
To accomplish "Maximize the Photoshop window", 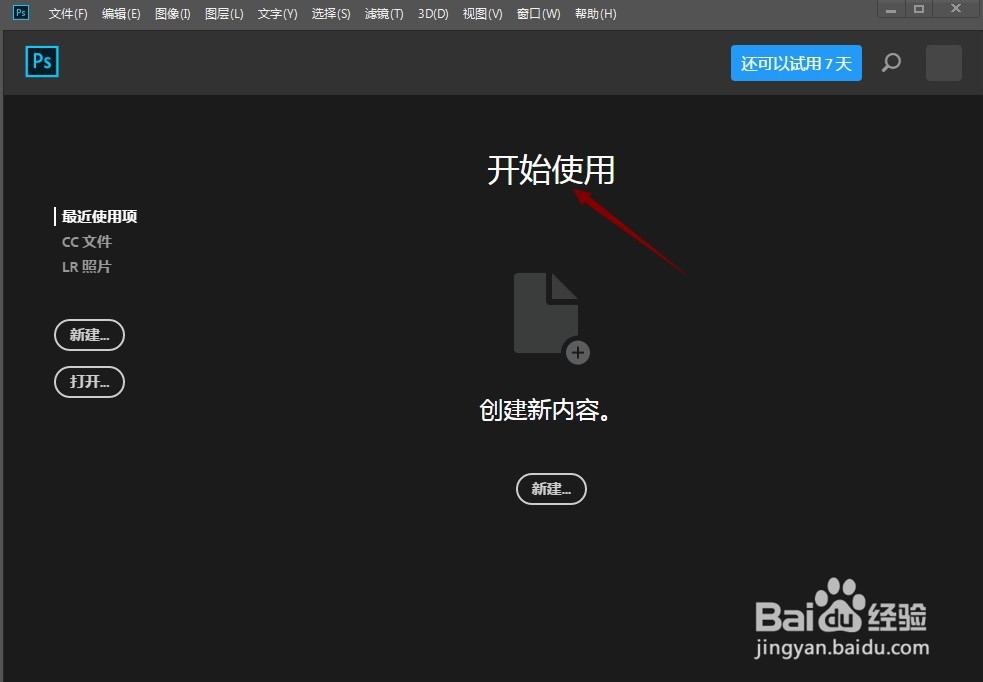I will (x=919, y=9).
